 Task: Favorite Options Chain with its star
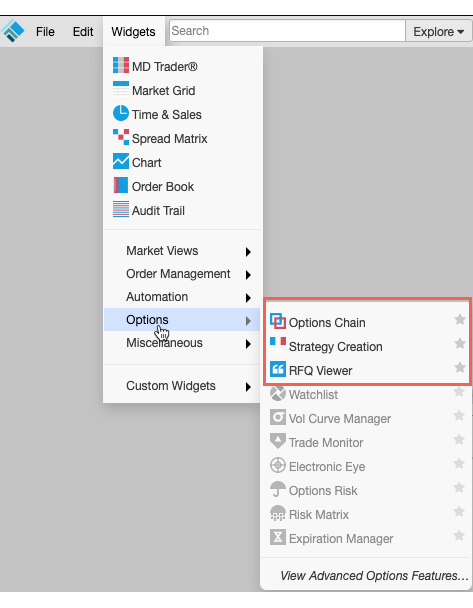[x=460, y=320]
